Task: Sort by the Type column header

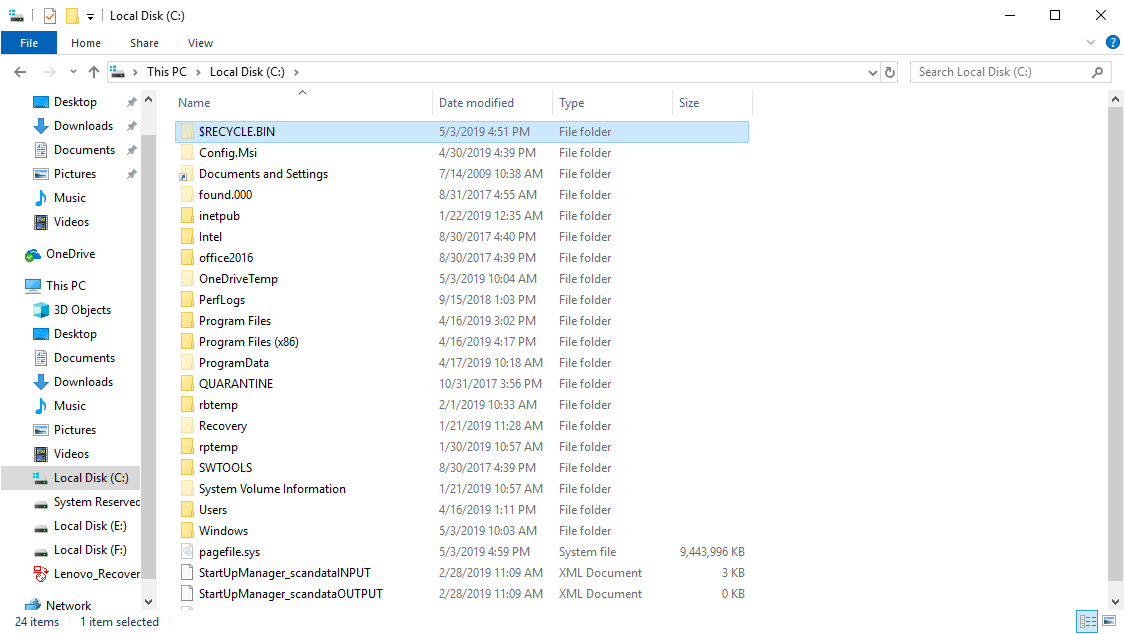Action: 572,103
